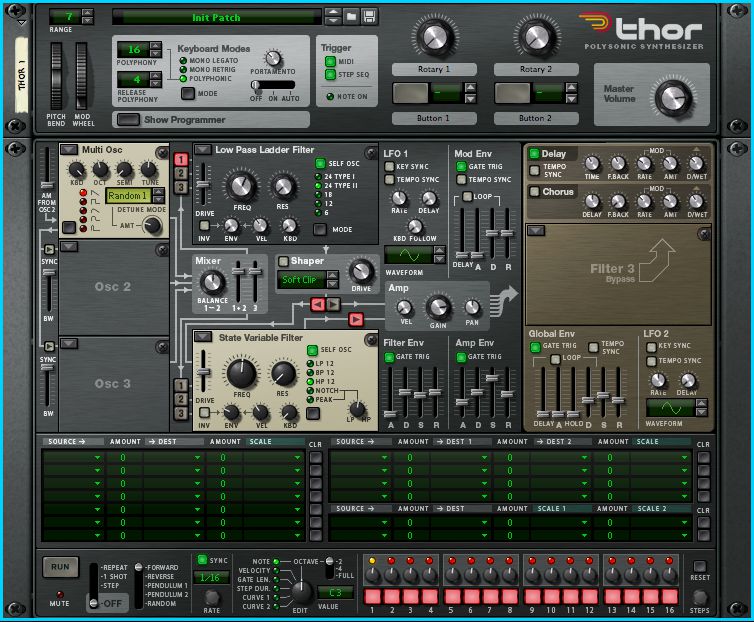This screenshot has height=622, width=754.
Task: Click first row CLR button in left matrix
Action: 315,457
